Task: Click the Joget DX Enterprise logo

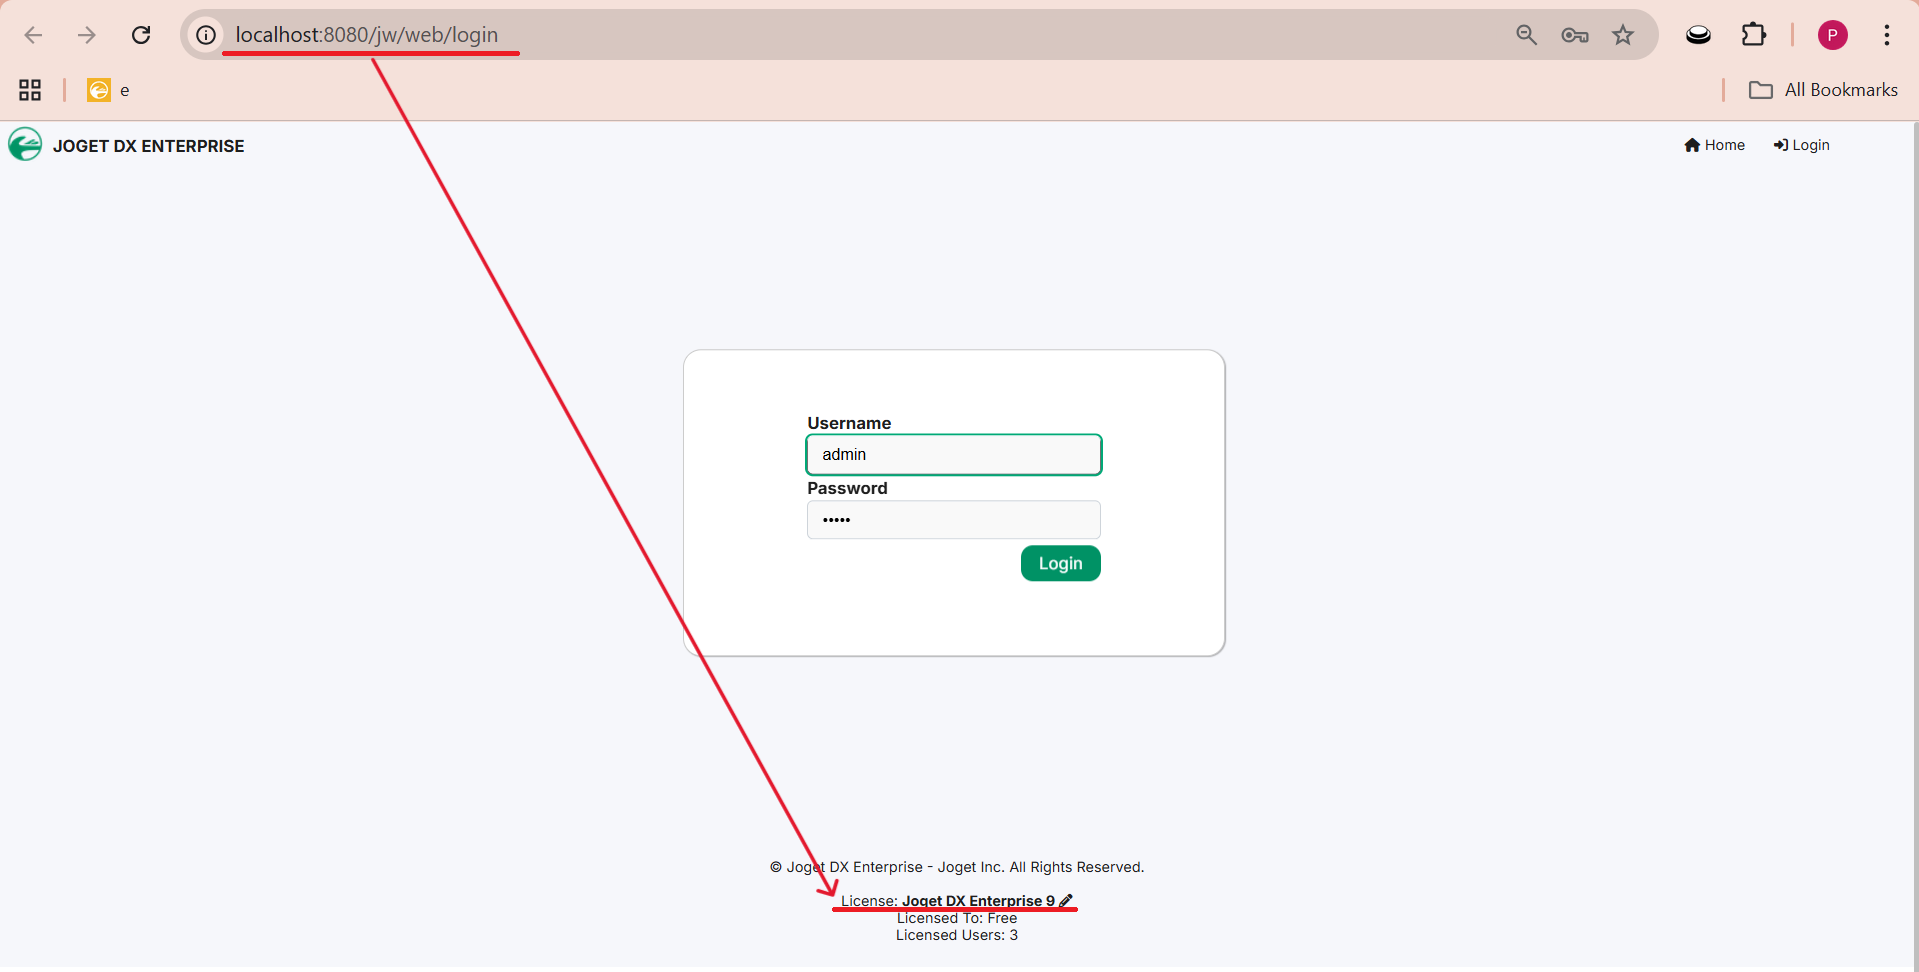Action: pyautogui.click(x=25, y=145)
